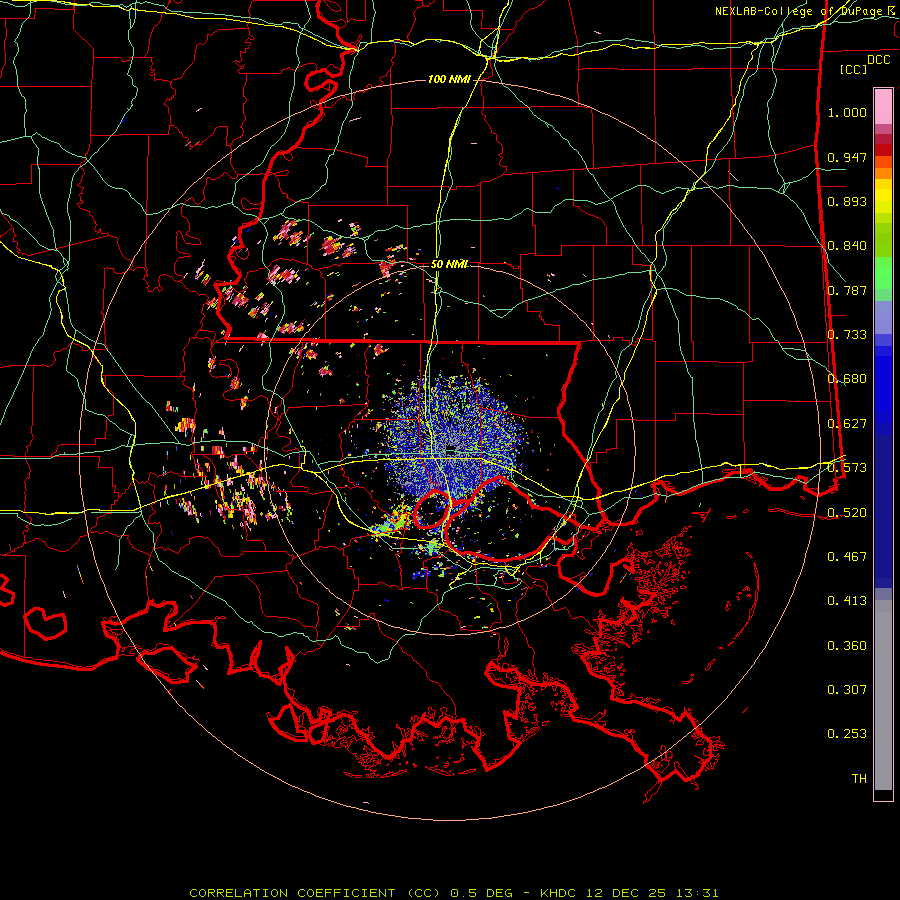Select the 0.573 legend value
The image size is (900, 900).
click(x=847, y=468)
